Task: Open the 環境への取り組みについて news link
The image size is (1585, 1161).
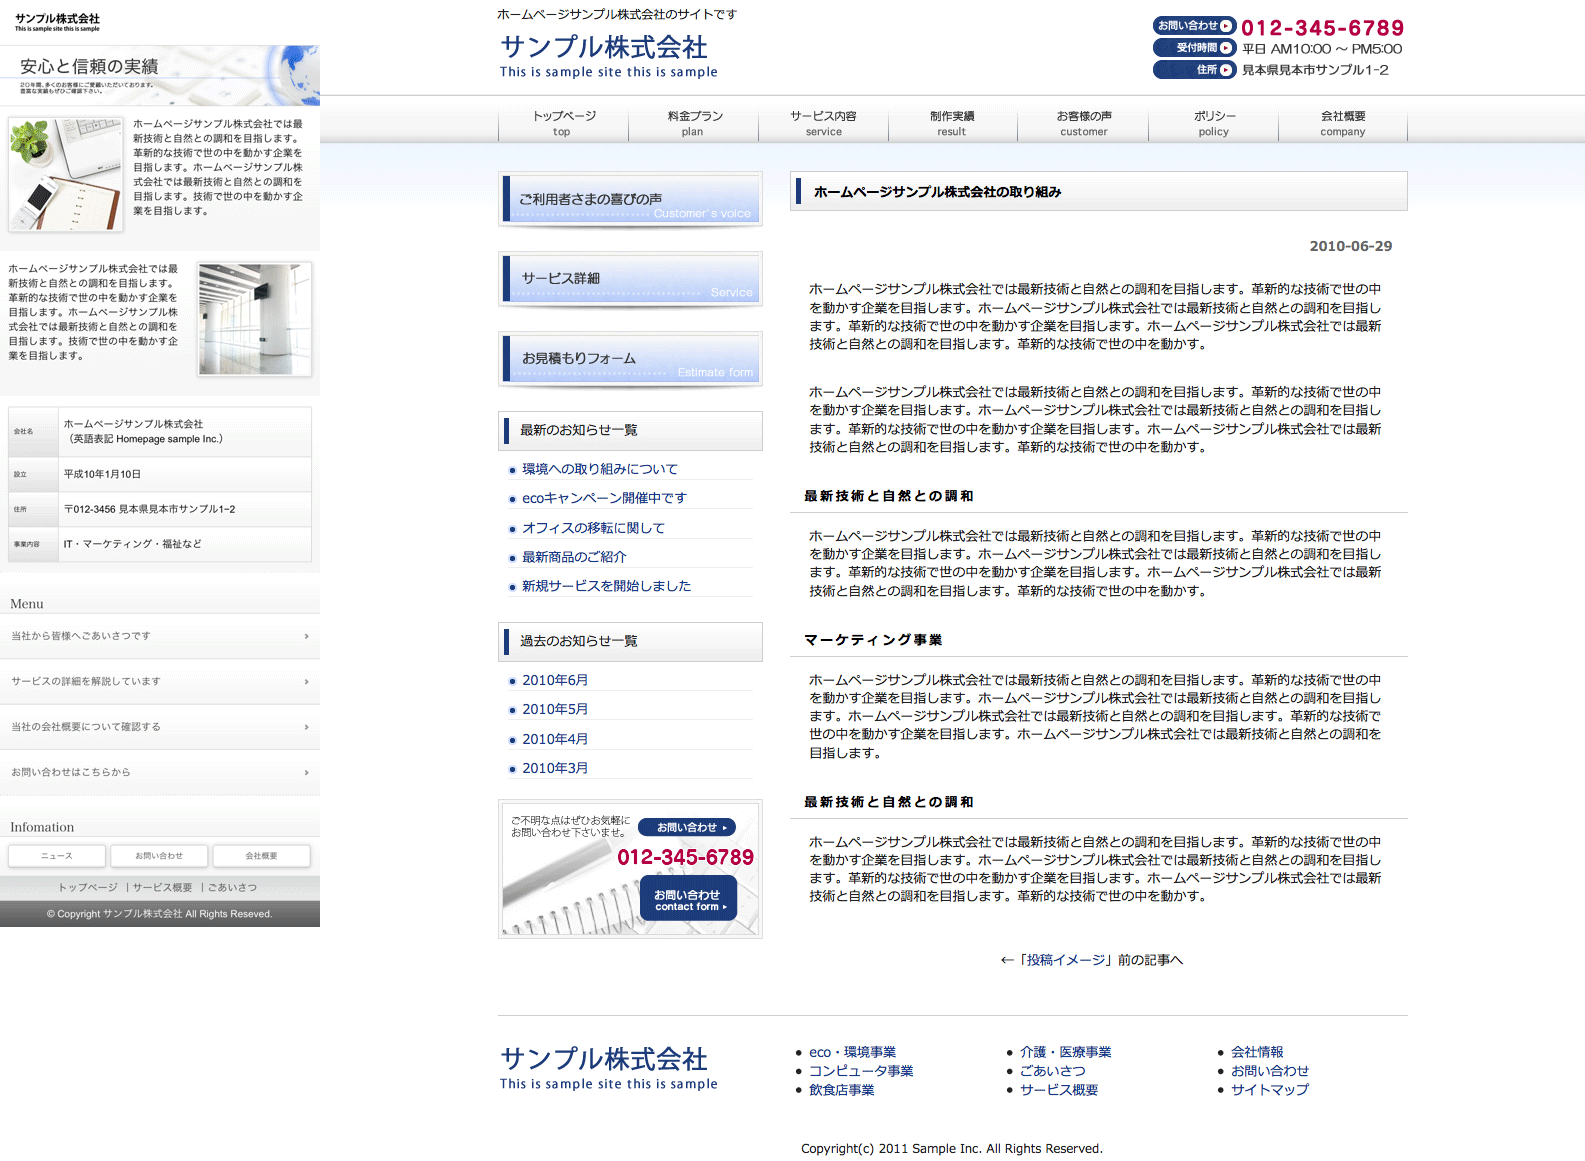Action: tap(599, 469)
